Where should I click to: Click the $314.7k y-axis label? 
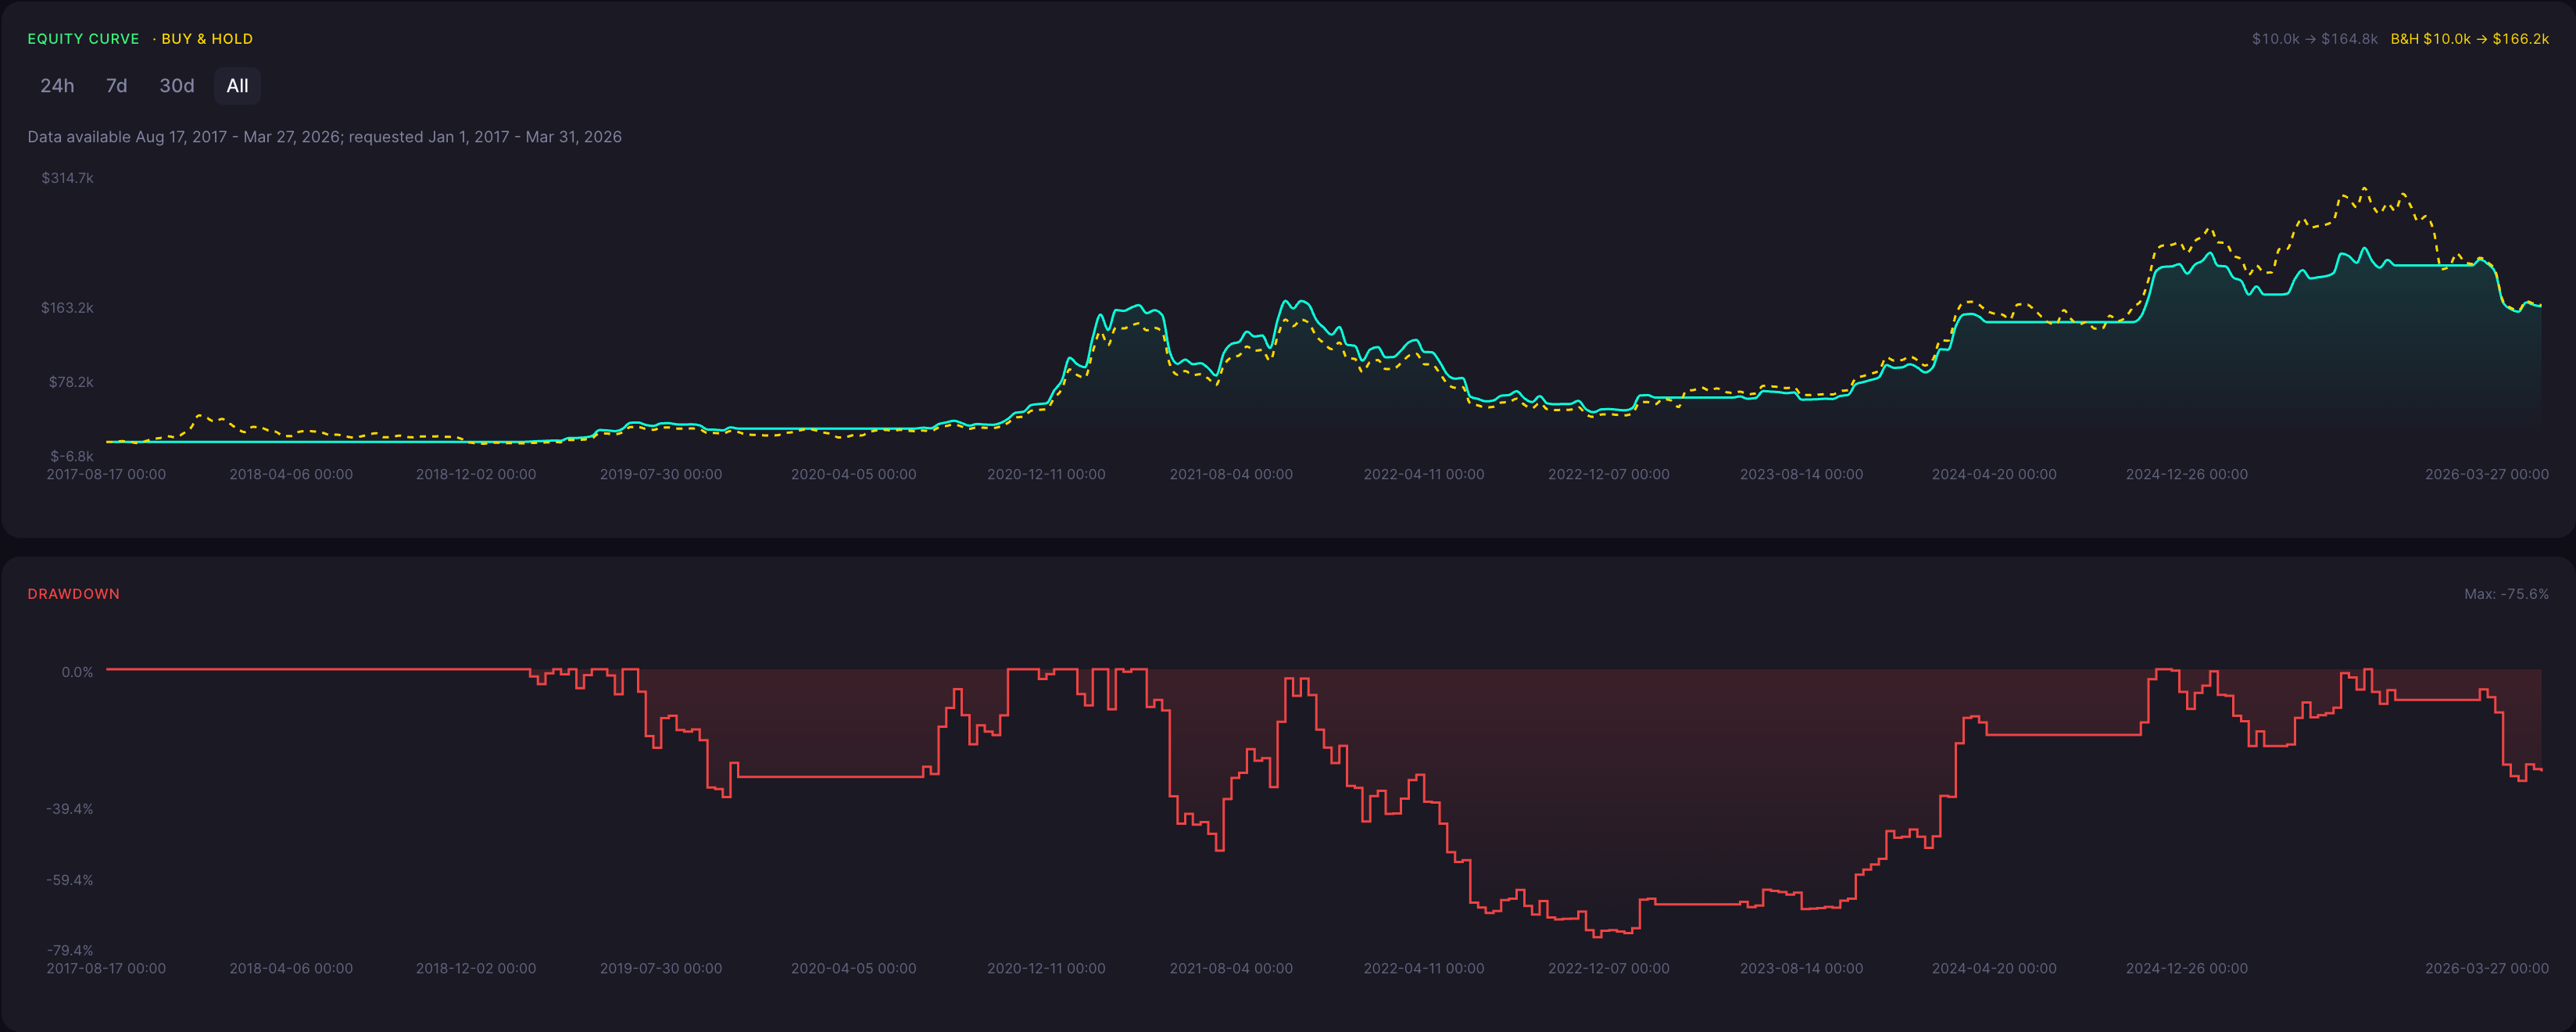click(x=67, y=178)
